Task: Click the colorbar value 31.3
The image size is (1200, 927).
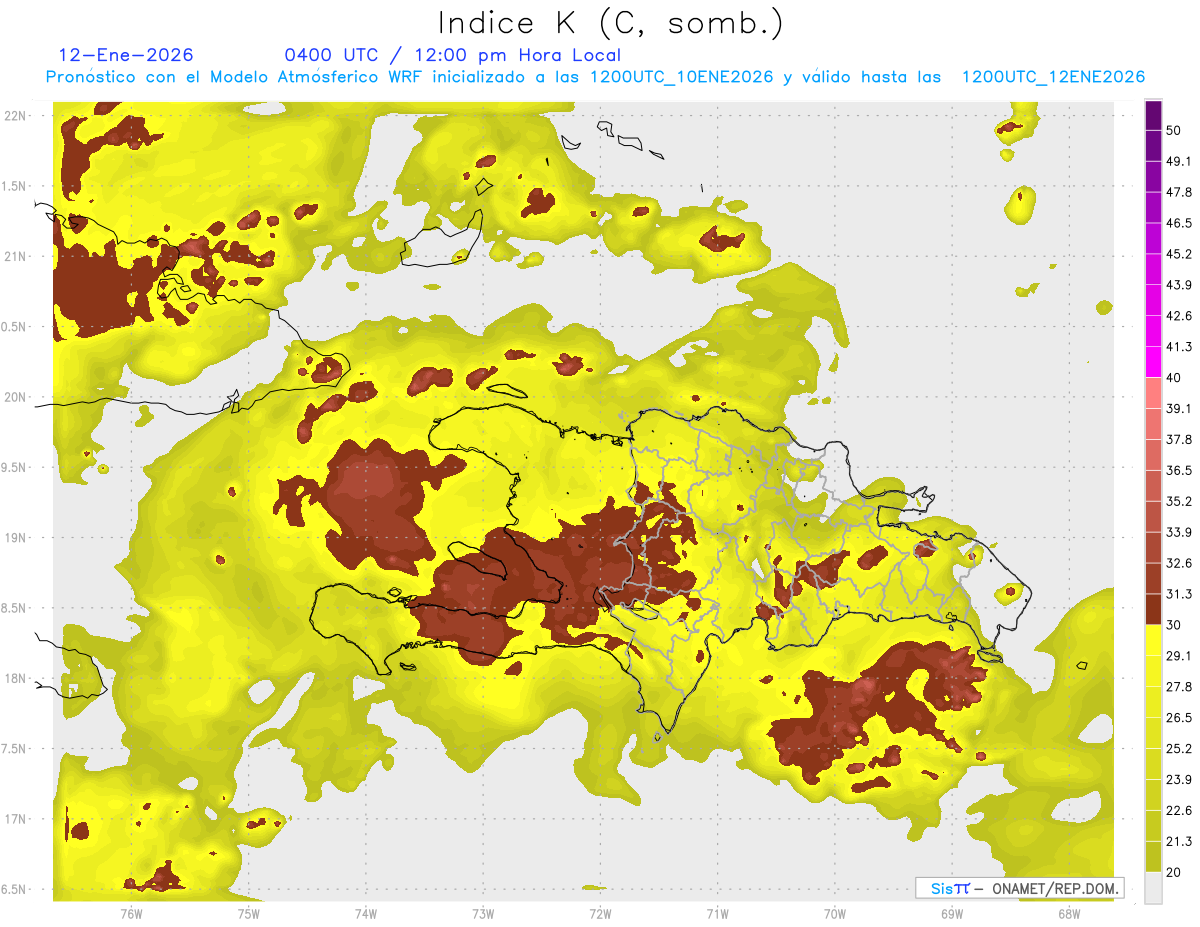Action: pyautogui.click(x=1178, y=594)
